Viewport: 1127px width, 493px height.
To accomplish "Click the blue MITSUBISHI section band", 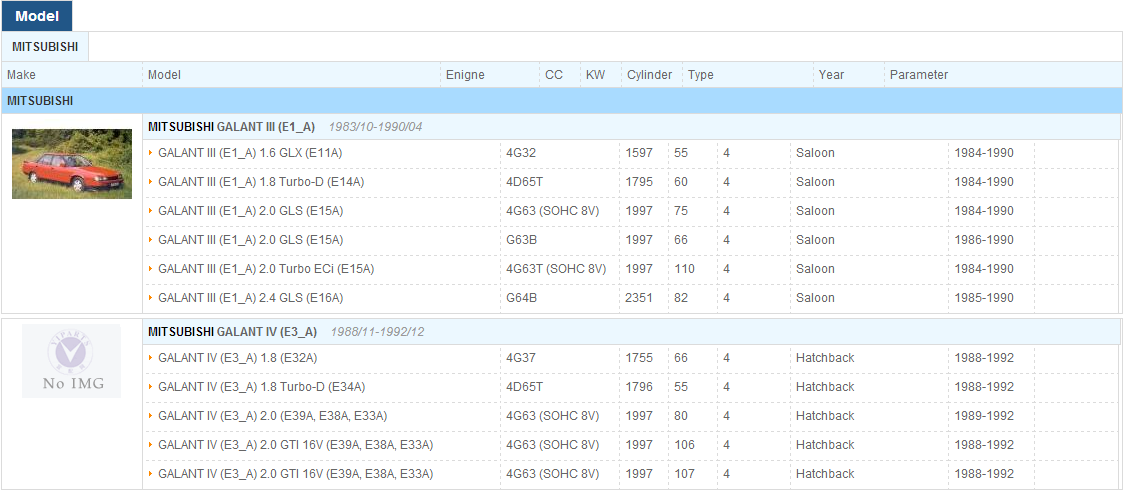I will (562, 101).
